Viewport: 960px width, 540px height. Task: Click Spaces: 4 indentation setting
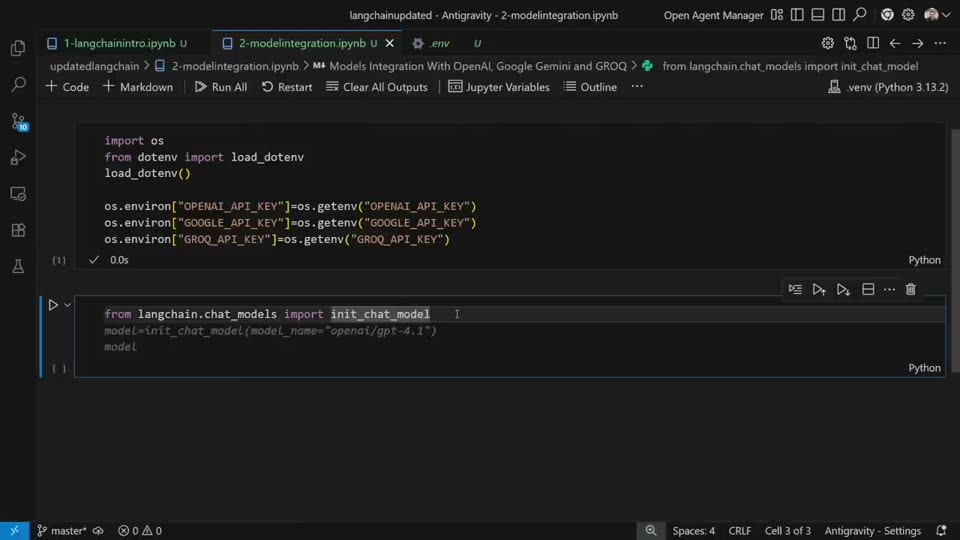694,531
